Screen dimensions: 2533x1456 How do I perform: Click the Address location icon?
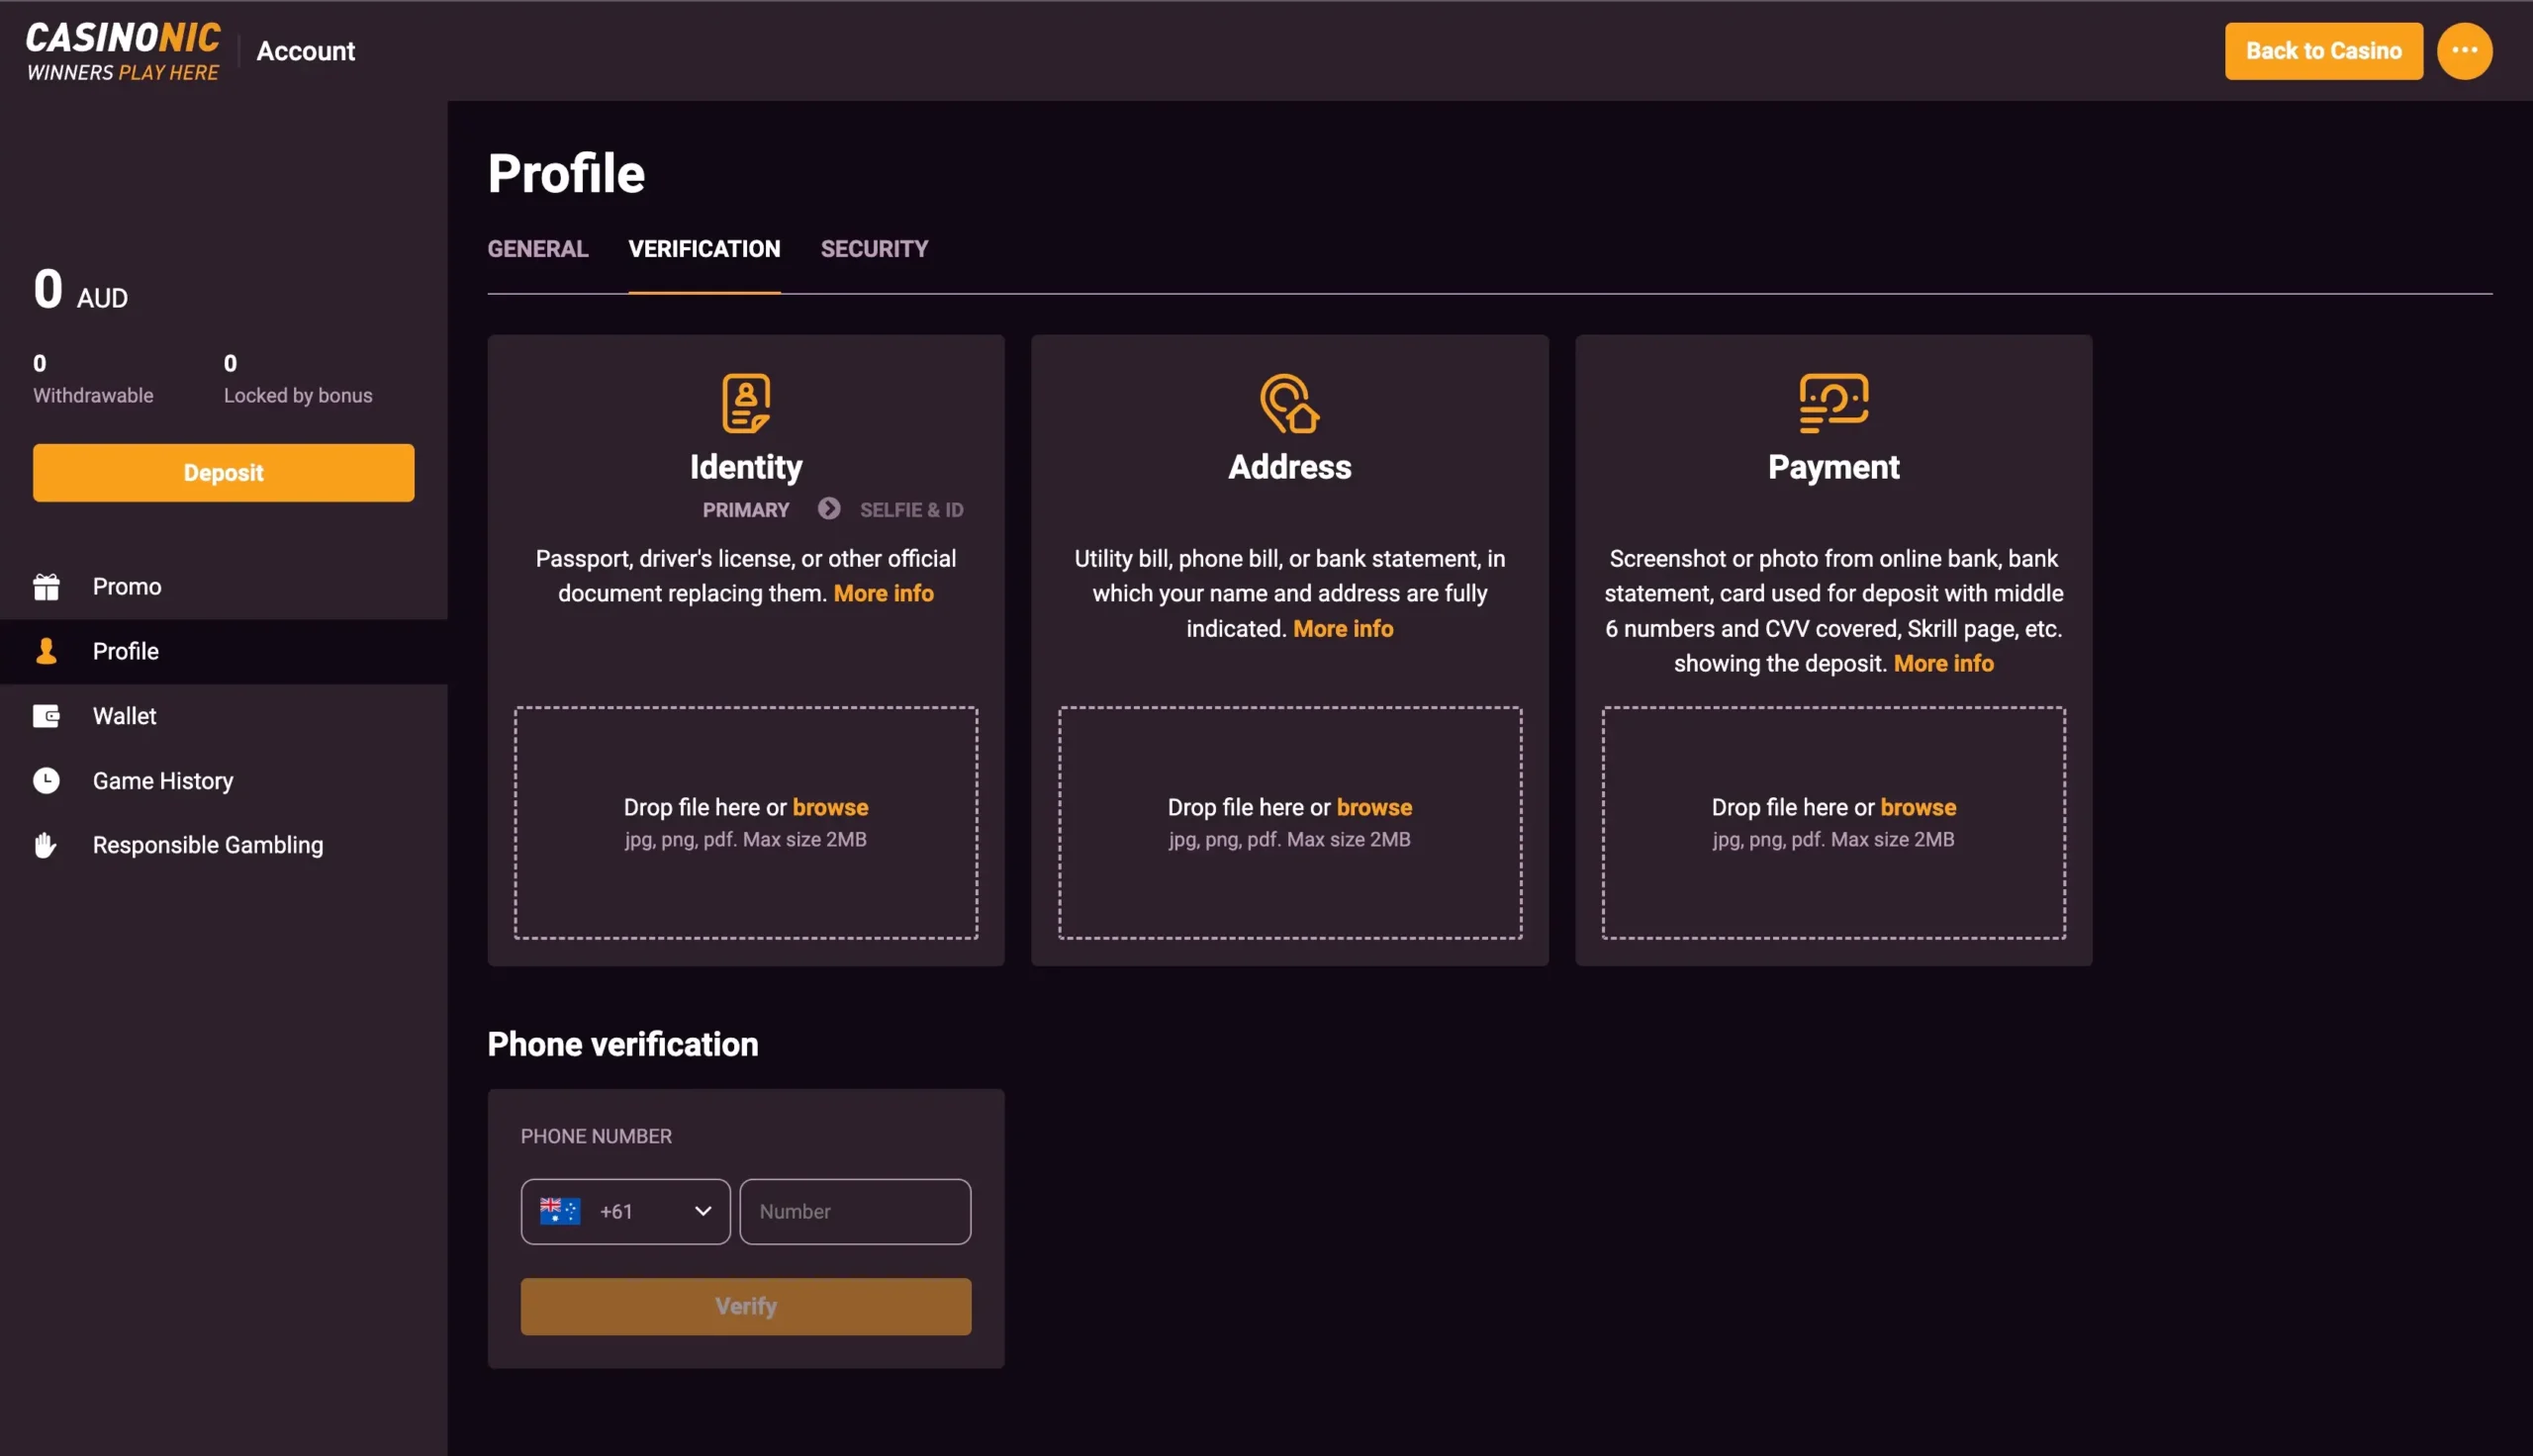[x=1290, y=403]
